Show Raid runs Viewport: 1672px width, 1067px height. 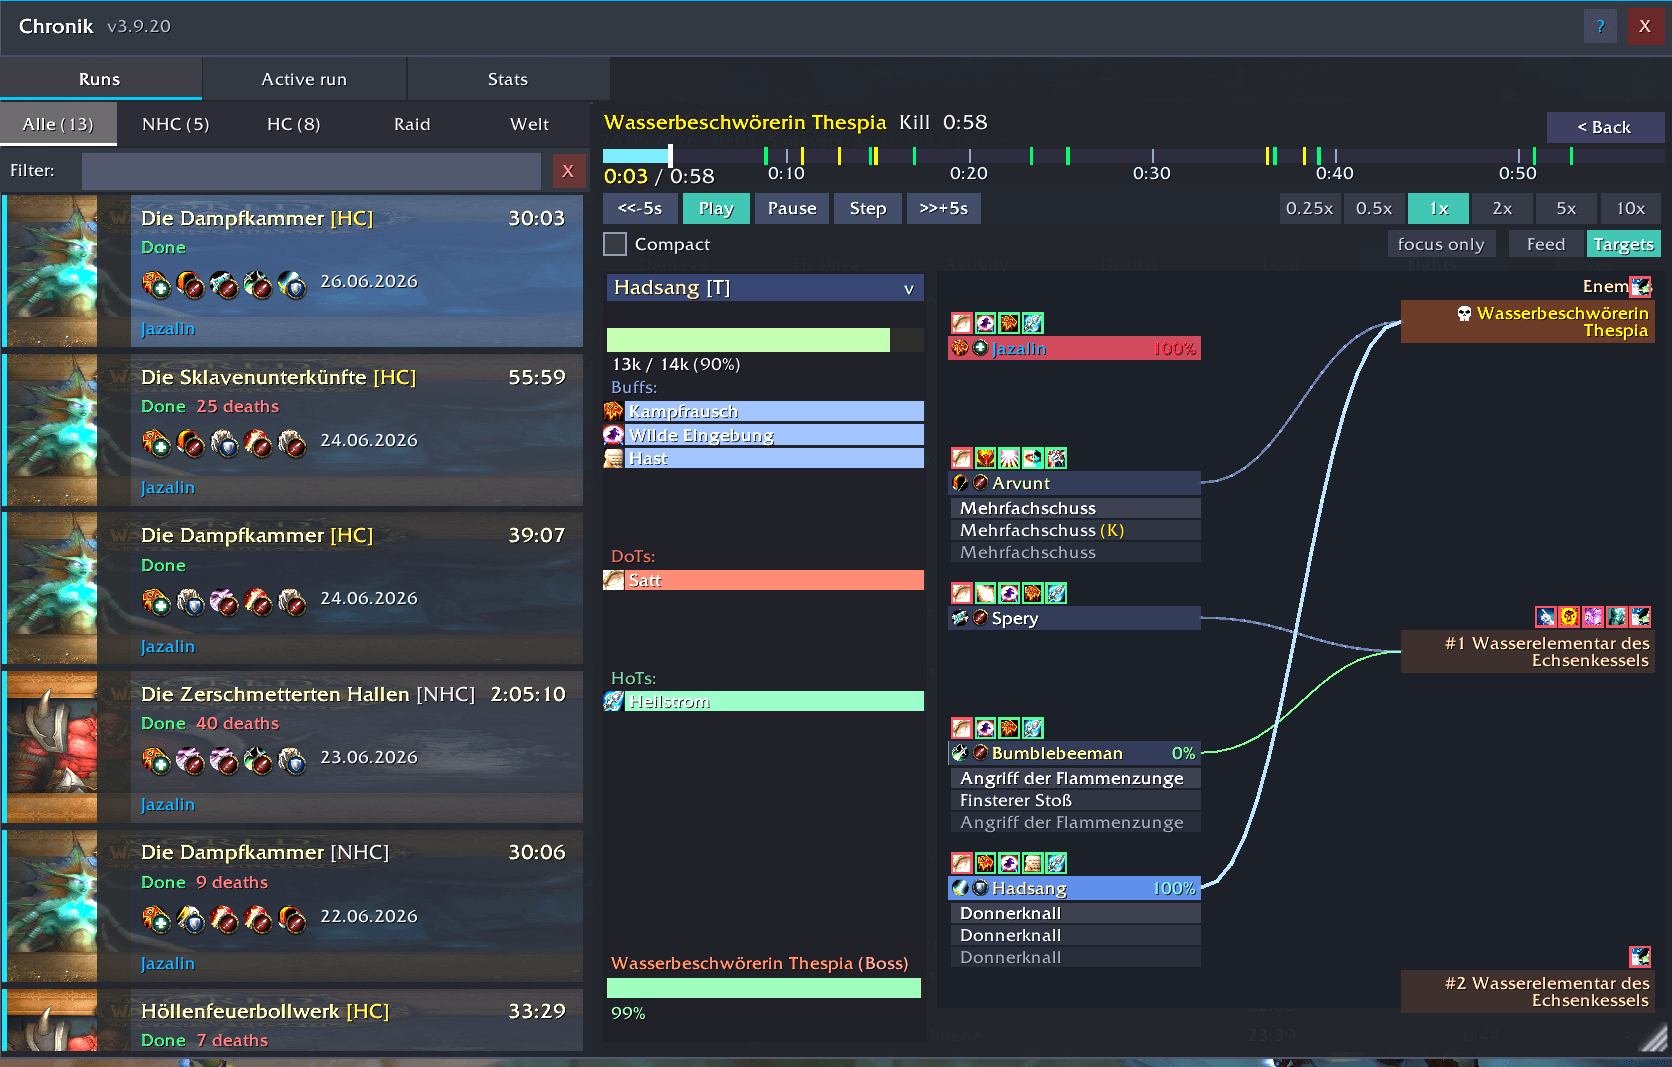(x=412, y=124)
